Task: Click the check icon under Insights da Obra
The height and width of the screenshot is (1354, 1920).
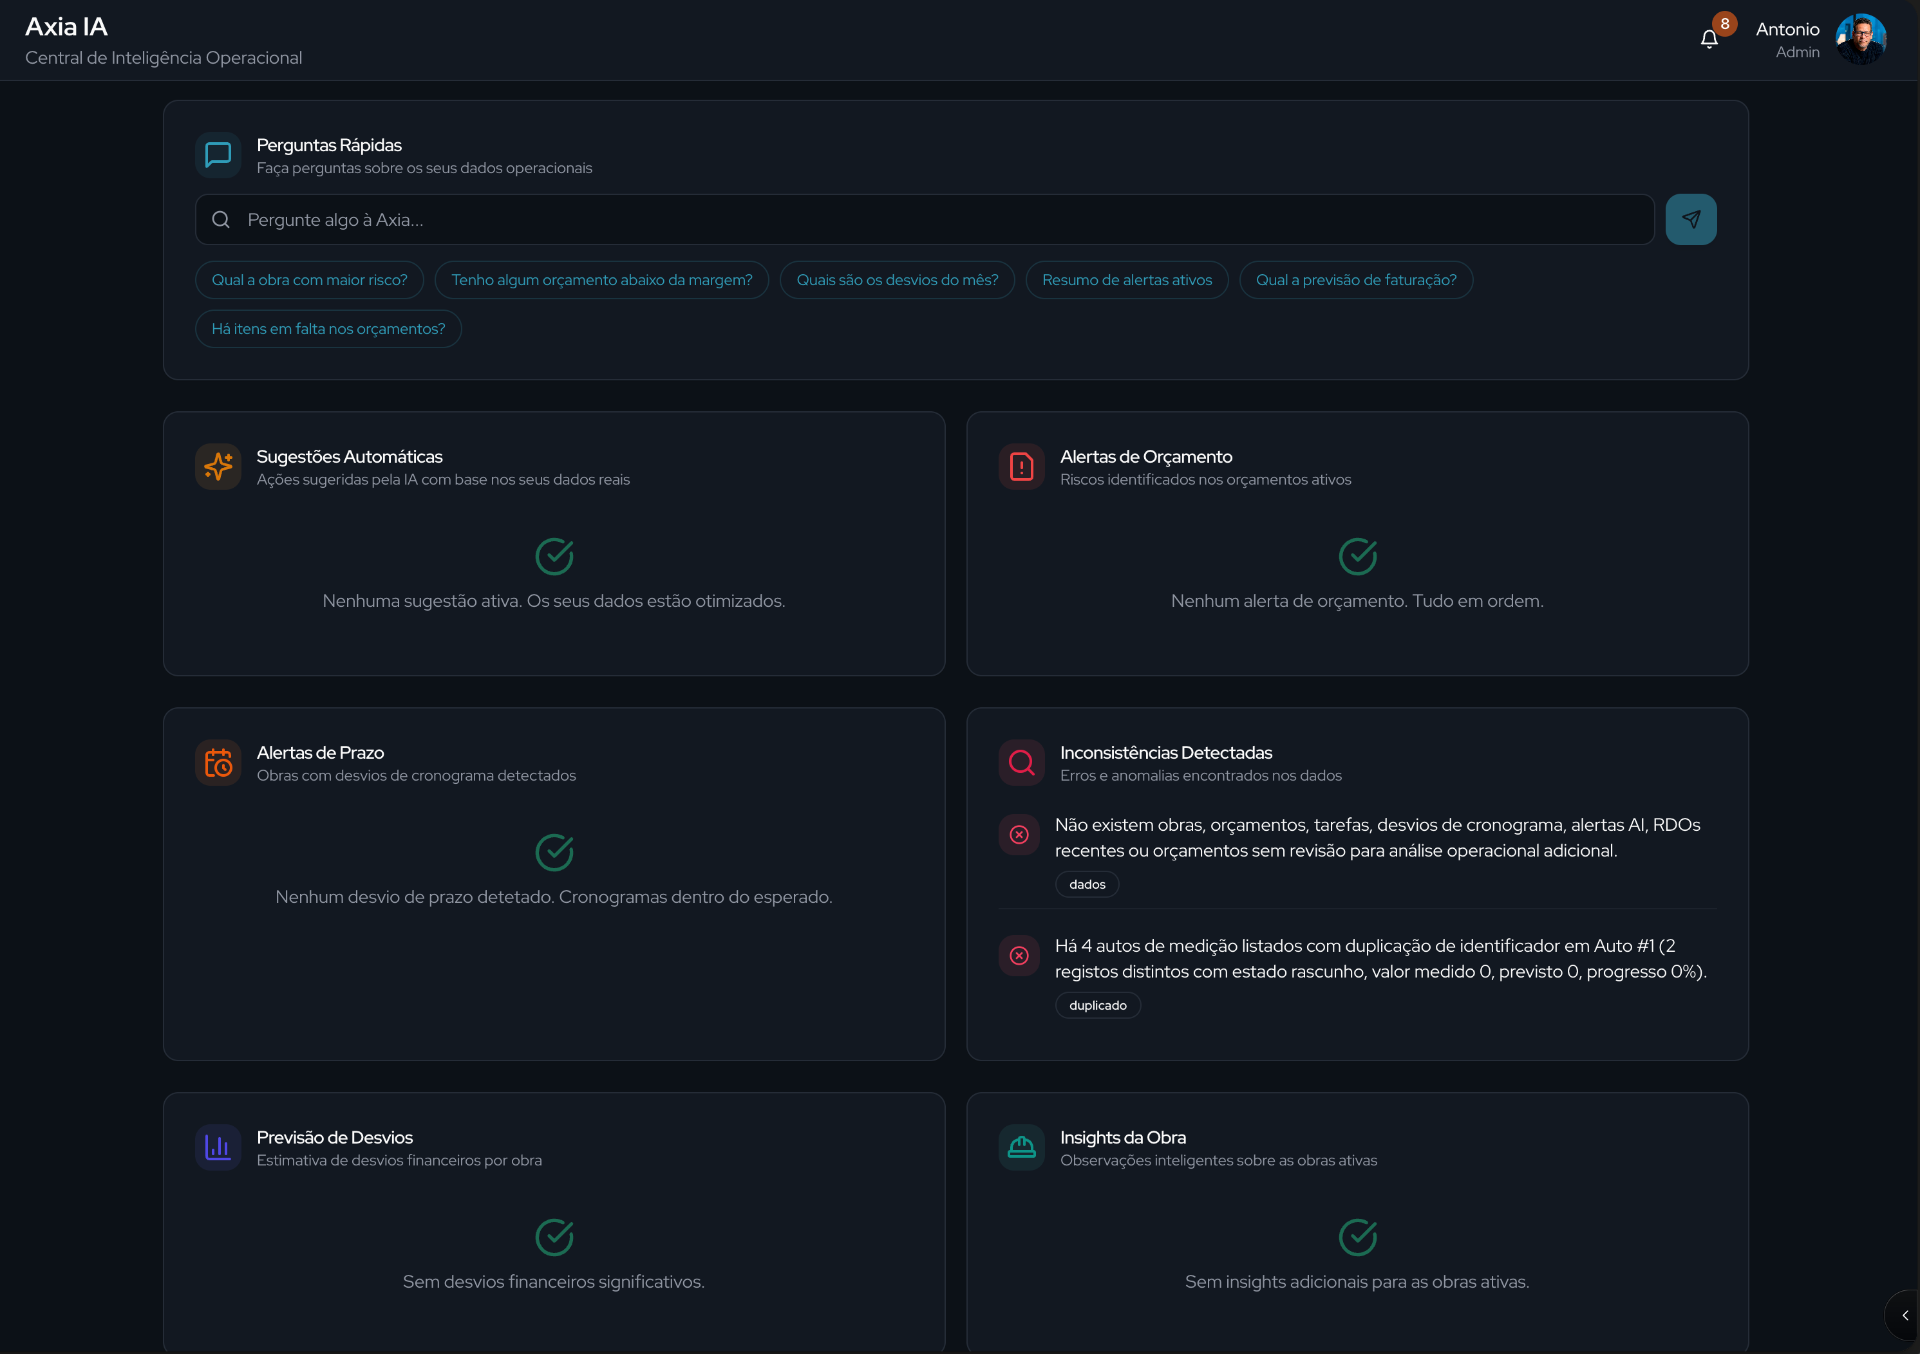Action: point(1358,1238)
